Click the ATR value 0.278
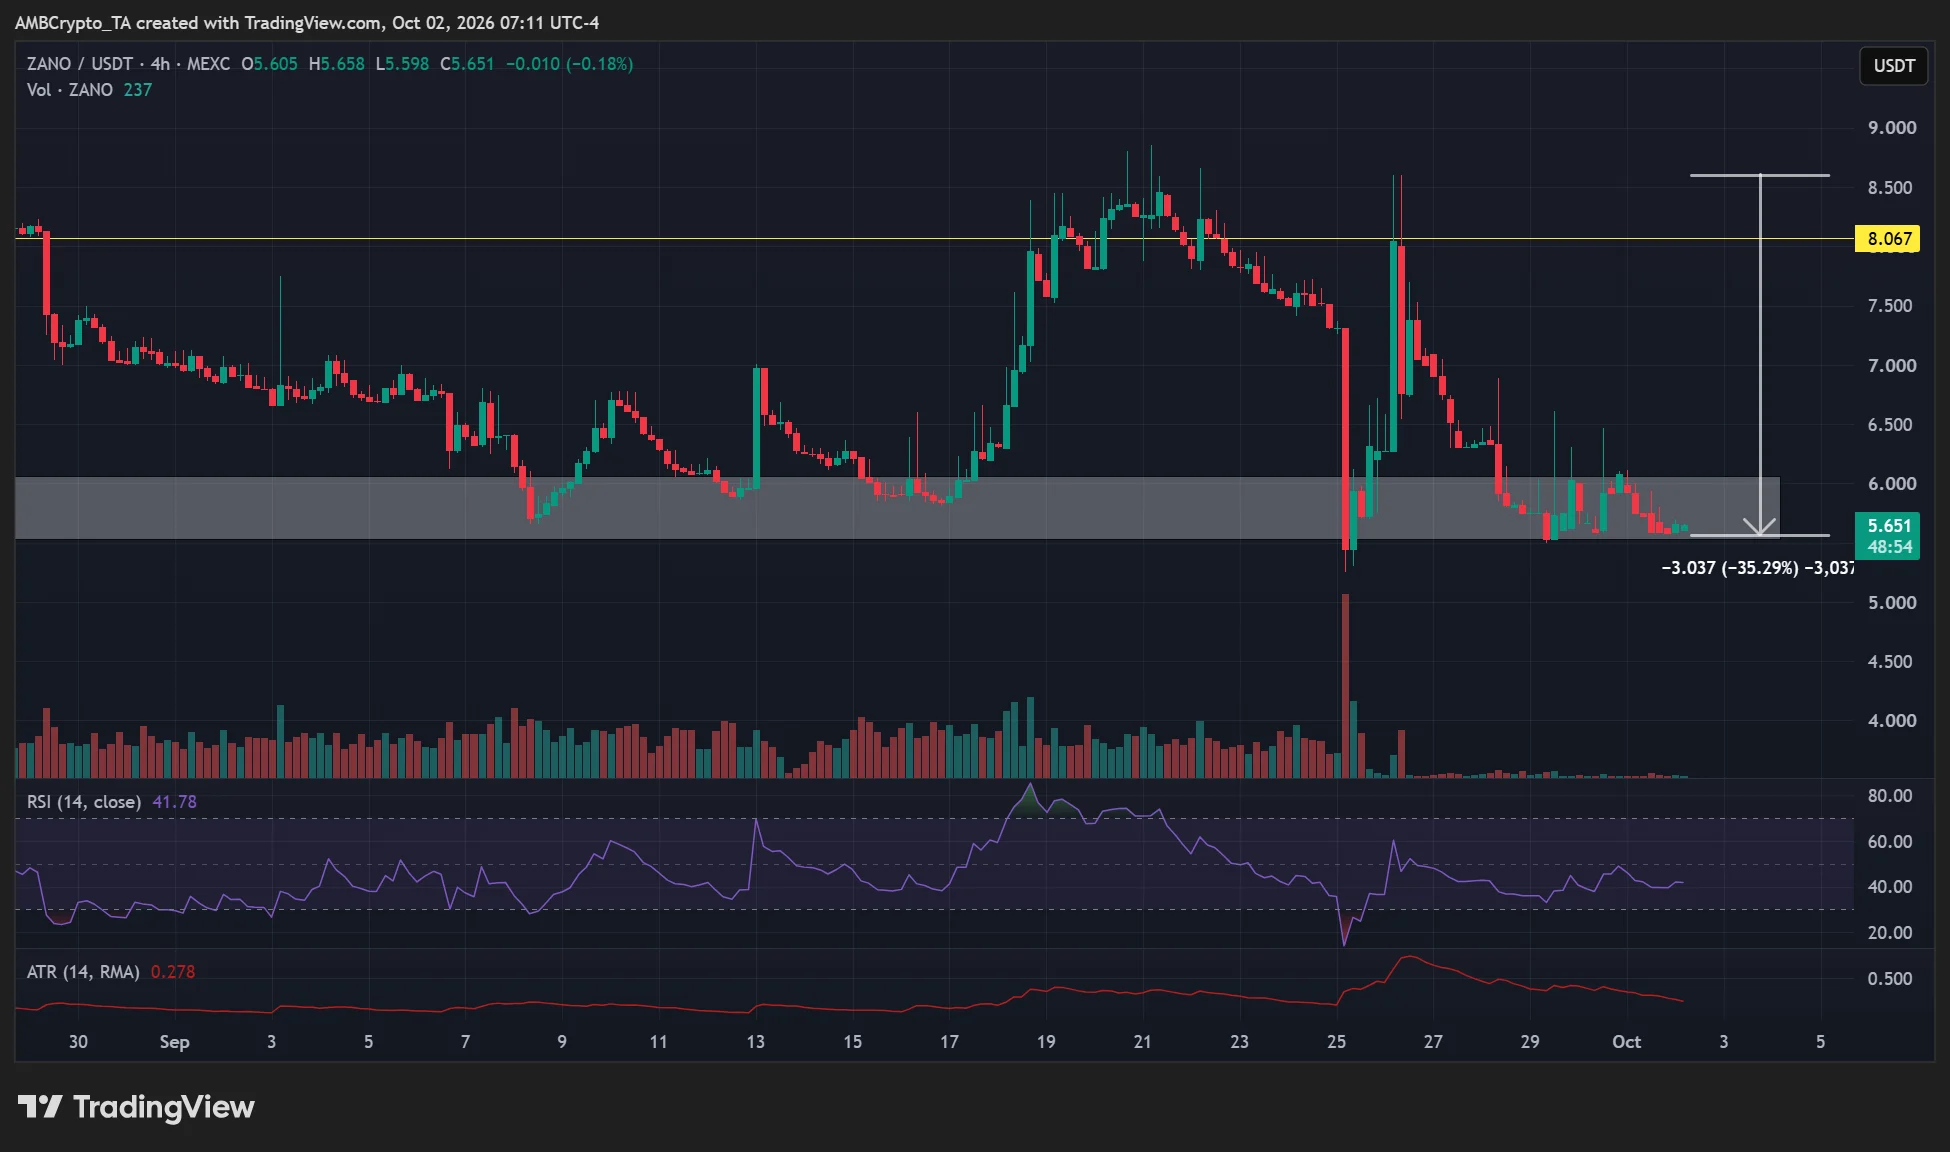This screenshot has height=1152, width=1950. click(173, 972)
